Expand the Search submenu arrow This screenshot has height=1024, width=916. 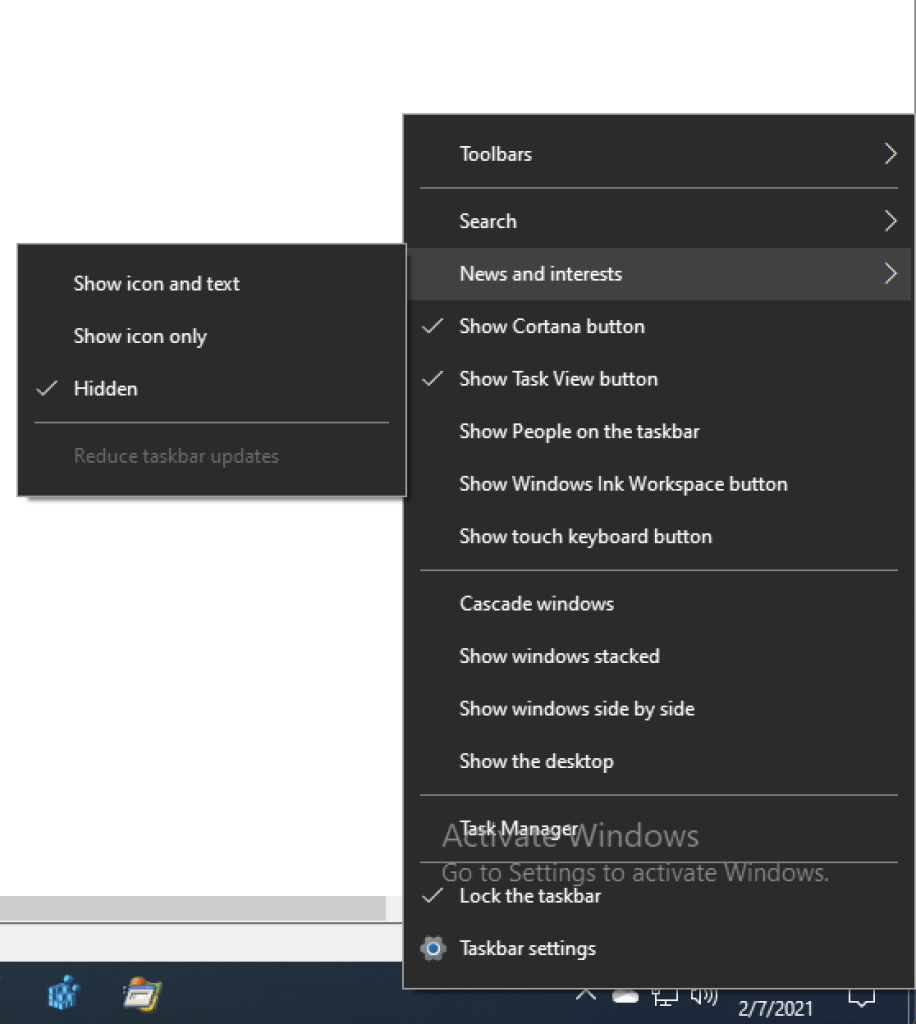(x=889, y=221)
